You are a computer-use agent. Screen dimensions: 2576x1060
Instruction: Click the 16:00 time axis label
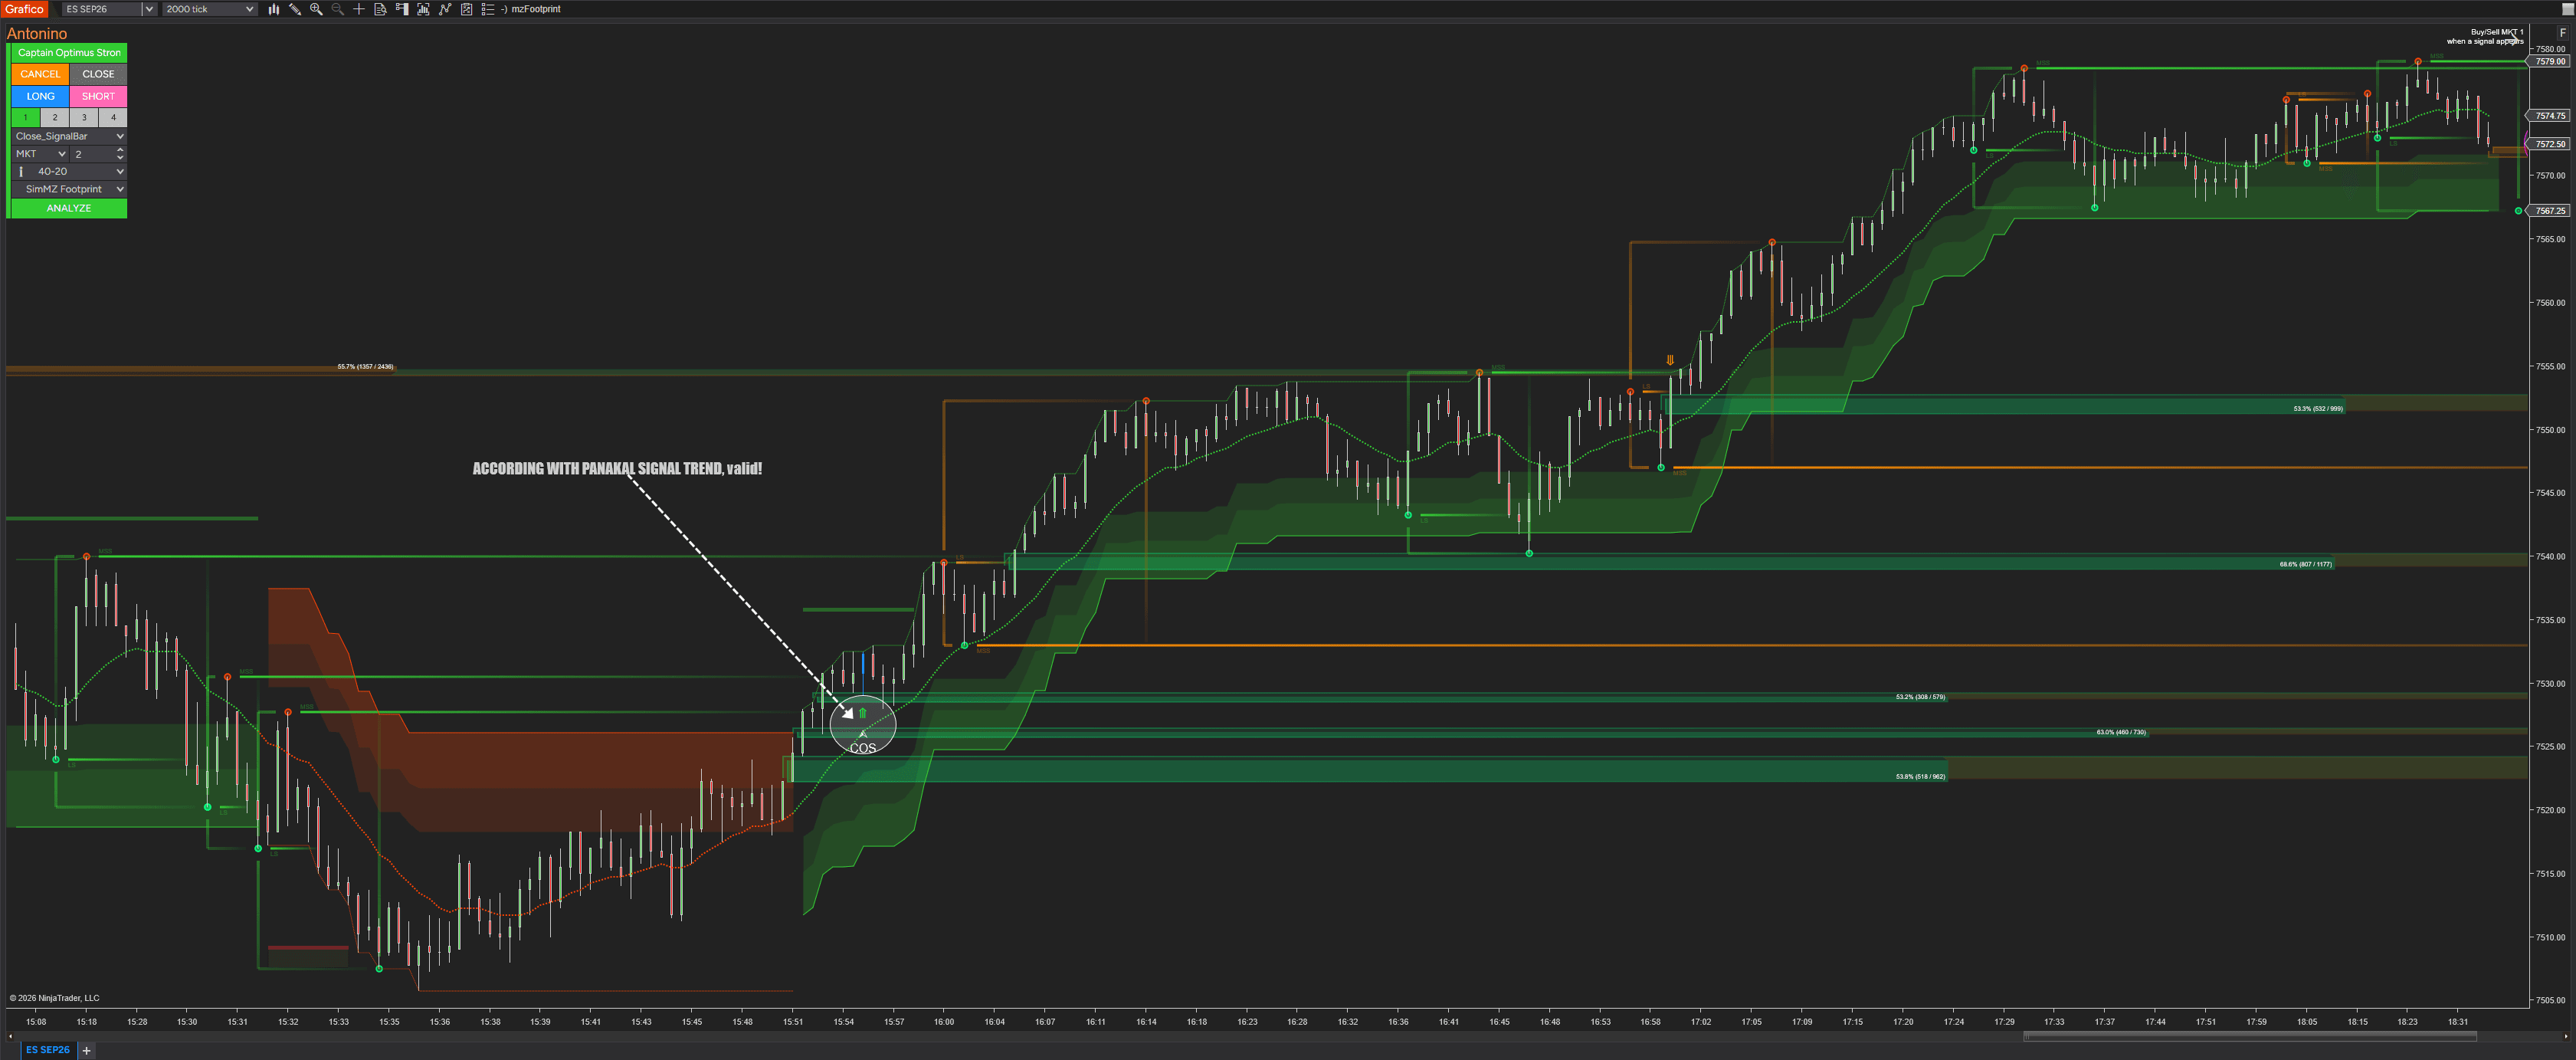(x=944, y=1022)
